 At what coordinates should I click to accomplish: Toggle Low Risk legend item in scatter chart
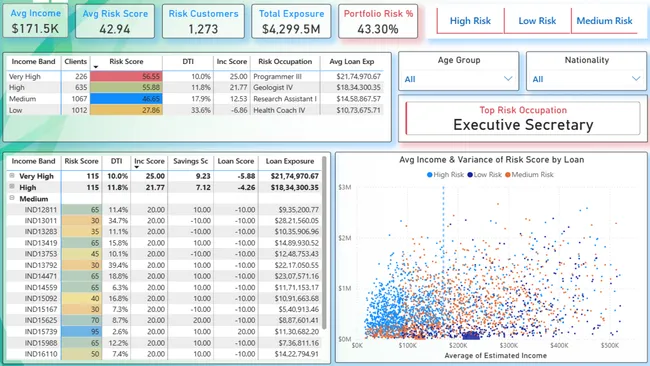484,175
